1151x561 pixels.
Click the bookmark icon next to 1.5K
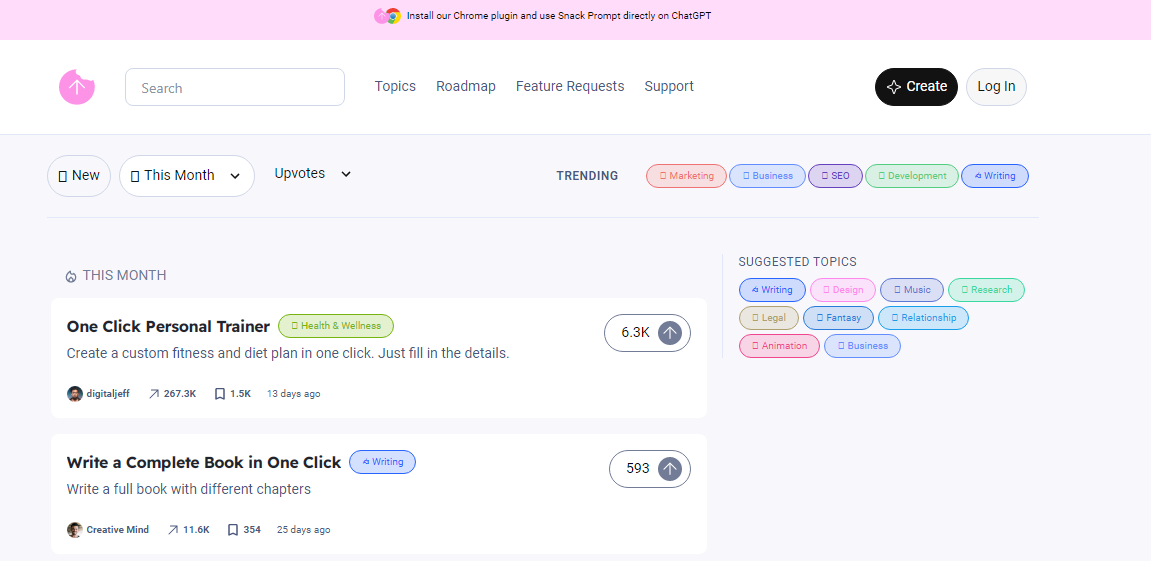(219, 394)
